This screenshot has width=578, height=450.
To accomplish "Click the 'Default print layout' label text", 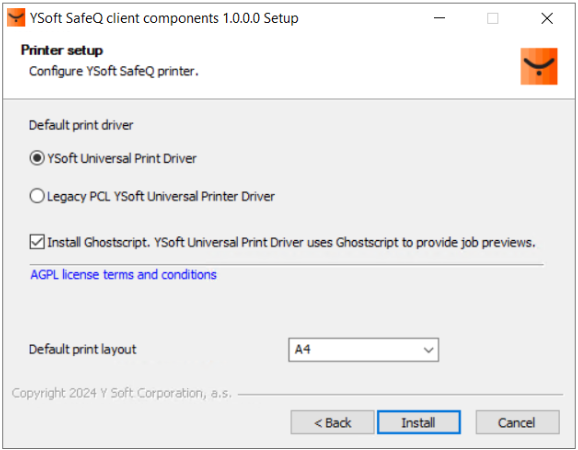I will 83,349.
